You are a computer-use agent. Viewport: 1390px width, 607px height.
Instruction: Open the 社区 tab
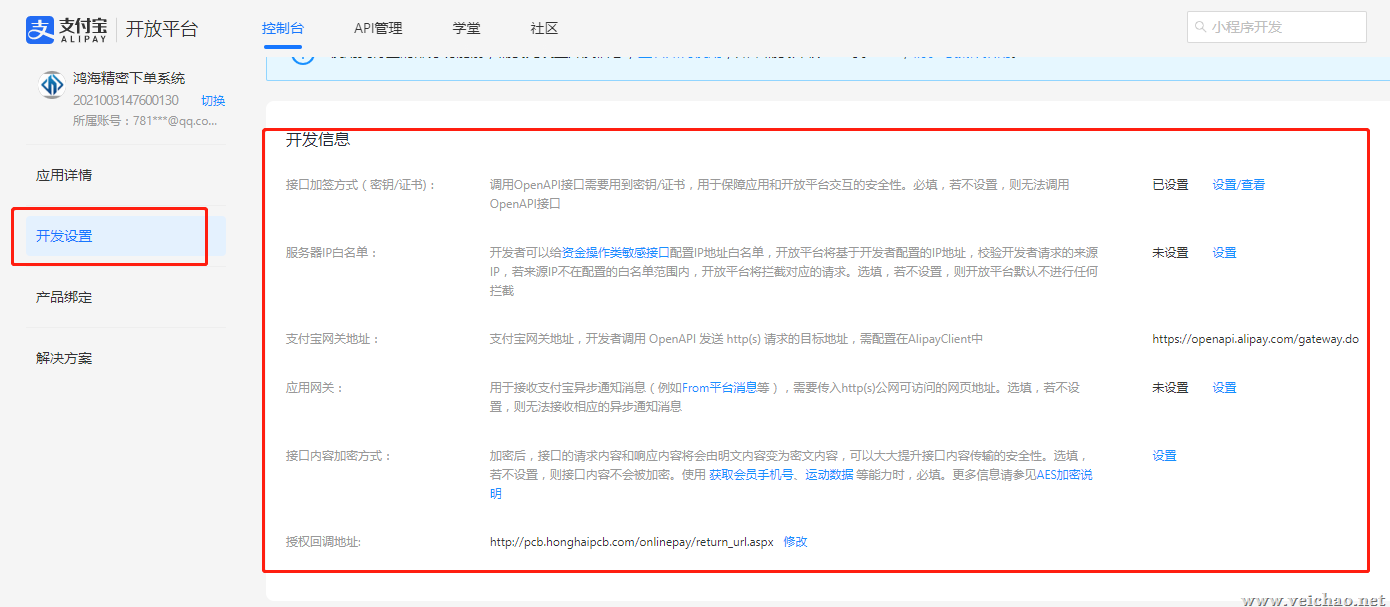coord(545,28)
